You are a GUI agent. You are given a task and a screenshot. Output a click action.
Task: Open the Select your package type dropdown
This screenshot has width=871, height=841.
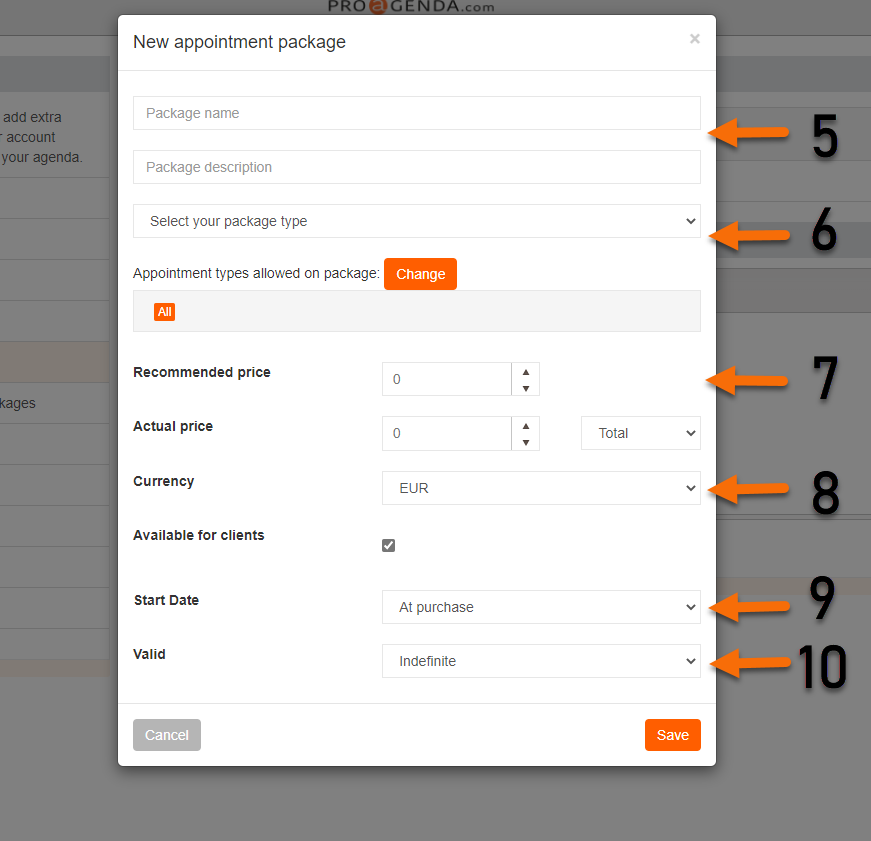[416, 221]
